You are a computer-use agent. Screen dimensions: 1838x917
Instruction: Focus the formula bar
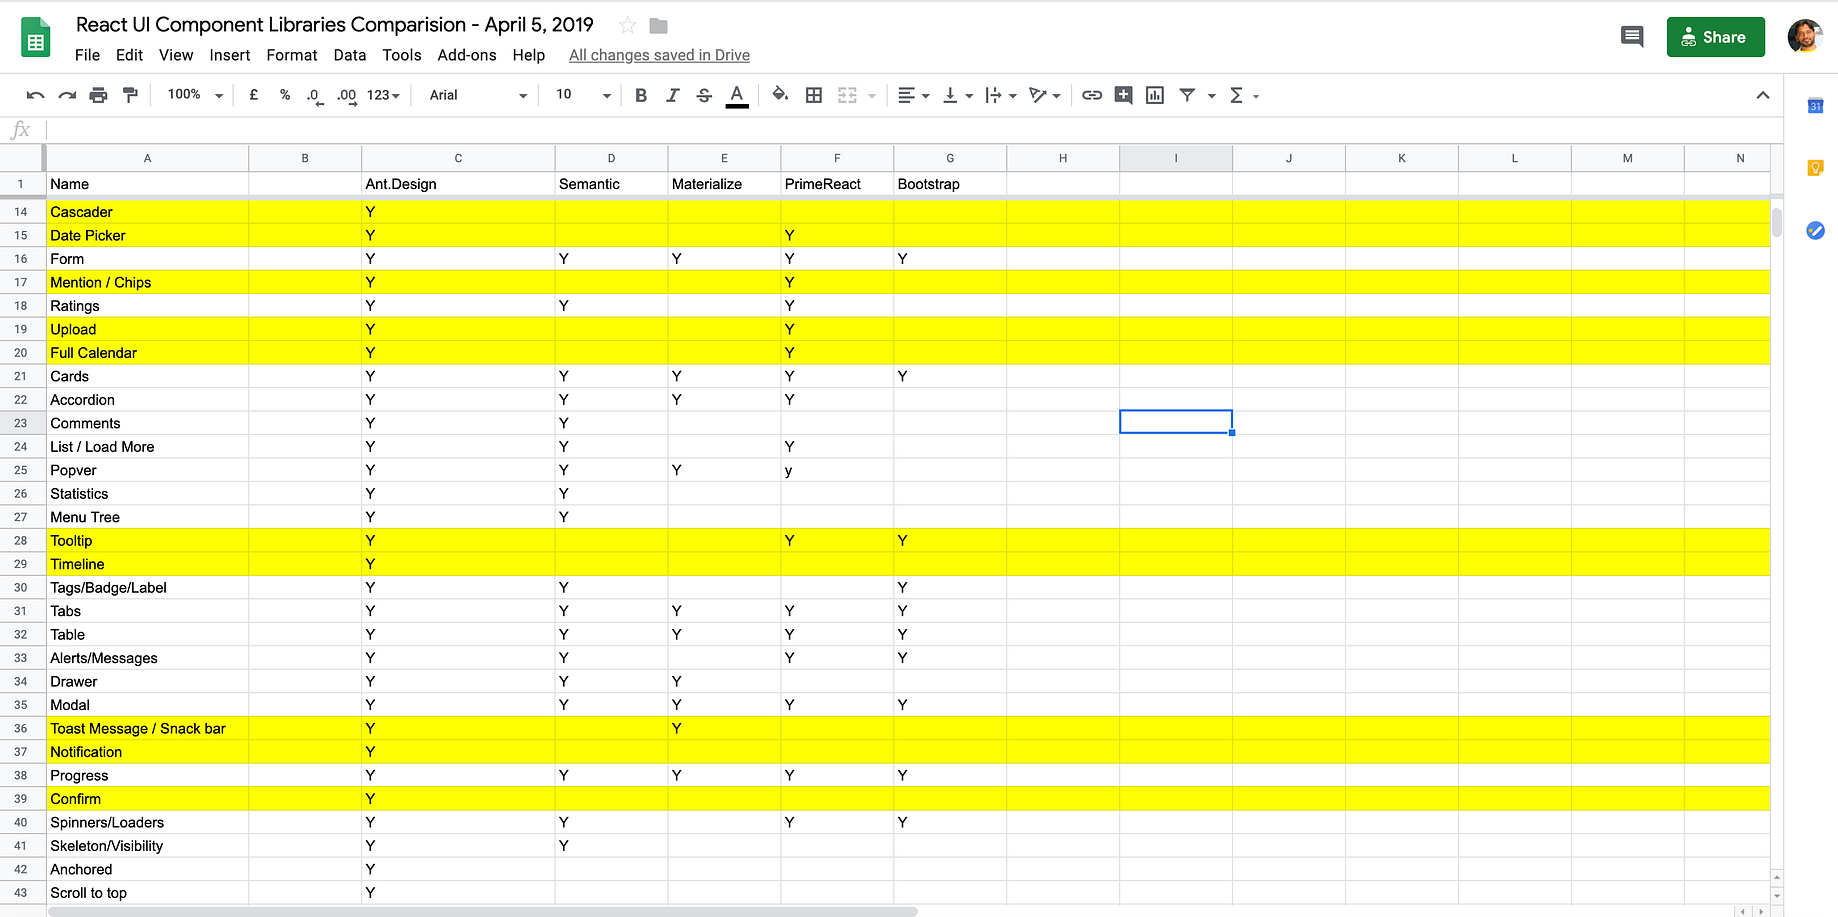point(914,130)
